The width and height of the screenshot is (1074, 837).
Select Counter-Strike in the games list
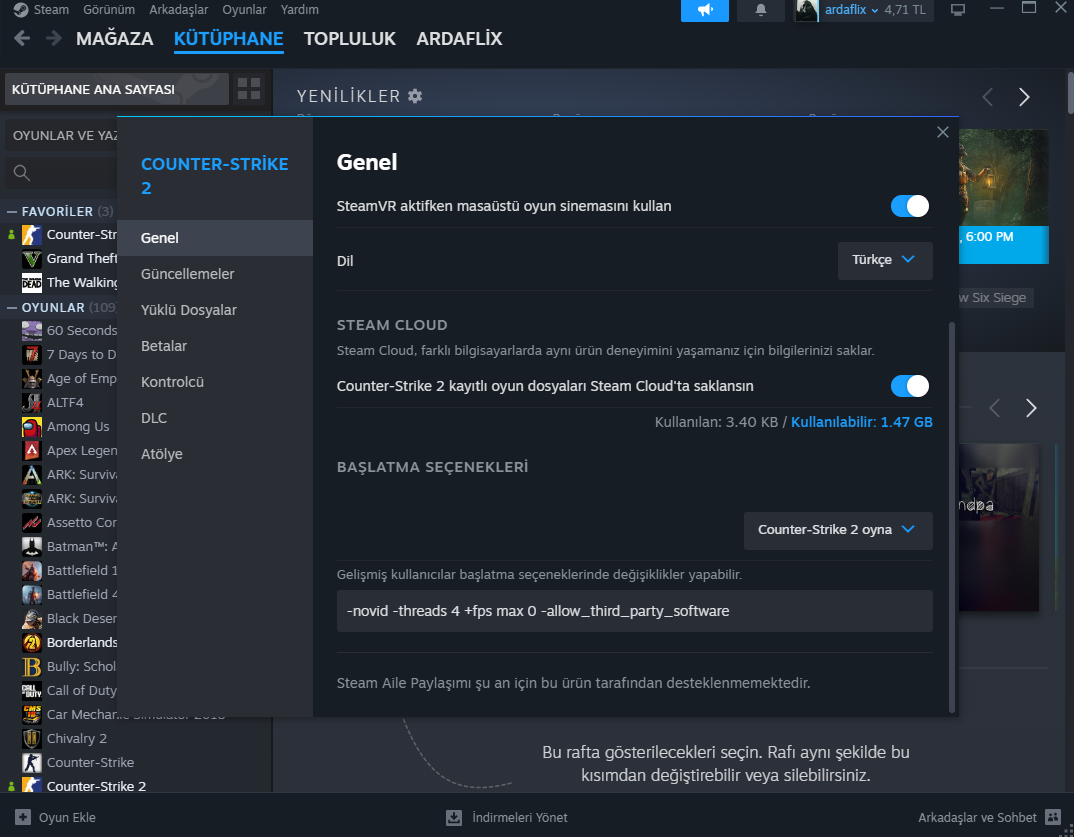pos(90,762)
